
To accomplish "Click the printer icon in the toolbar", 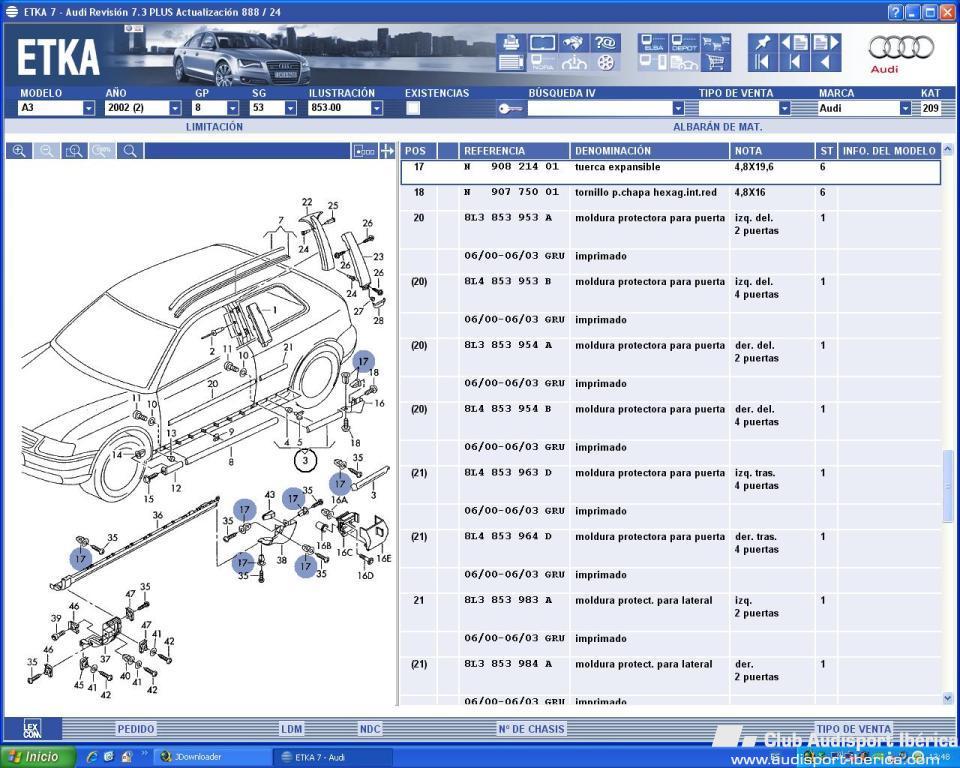I will 511,43.
